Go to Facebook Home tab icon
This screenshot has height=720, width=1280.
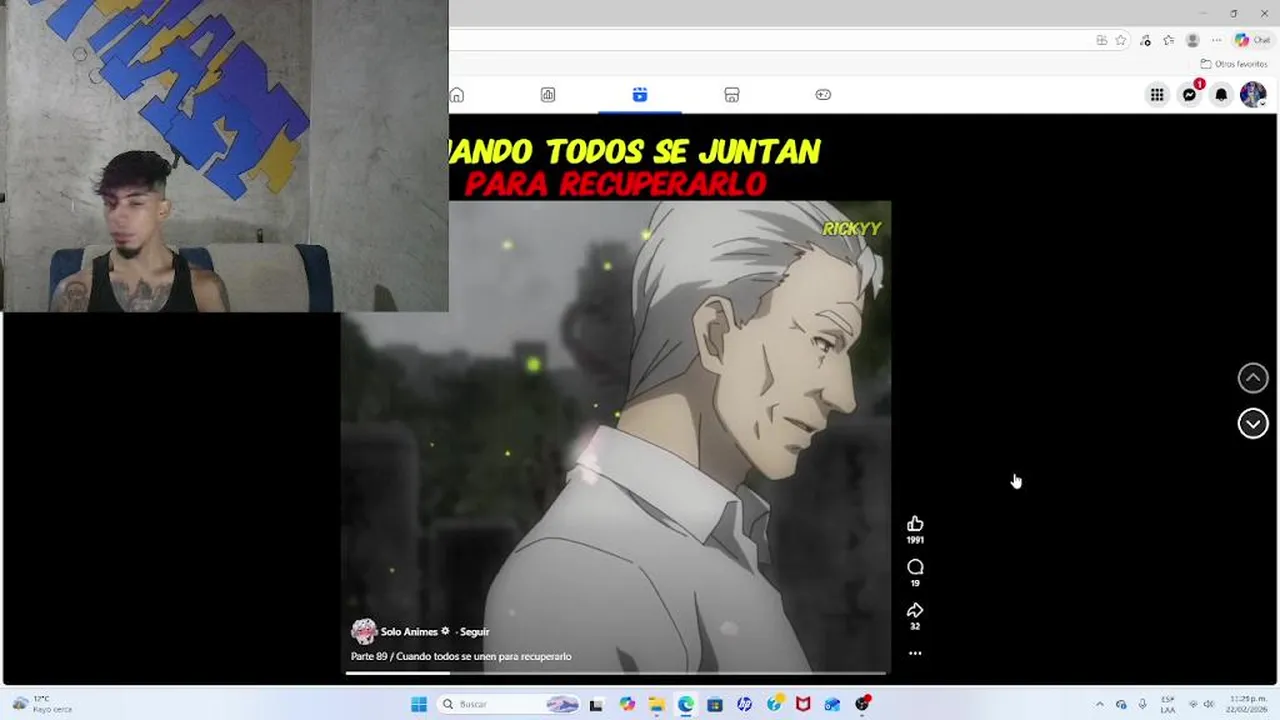(457, 95)
